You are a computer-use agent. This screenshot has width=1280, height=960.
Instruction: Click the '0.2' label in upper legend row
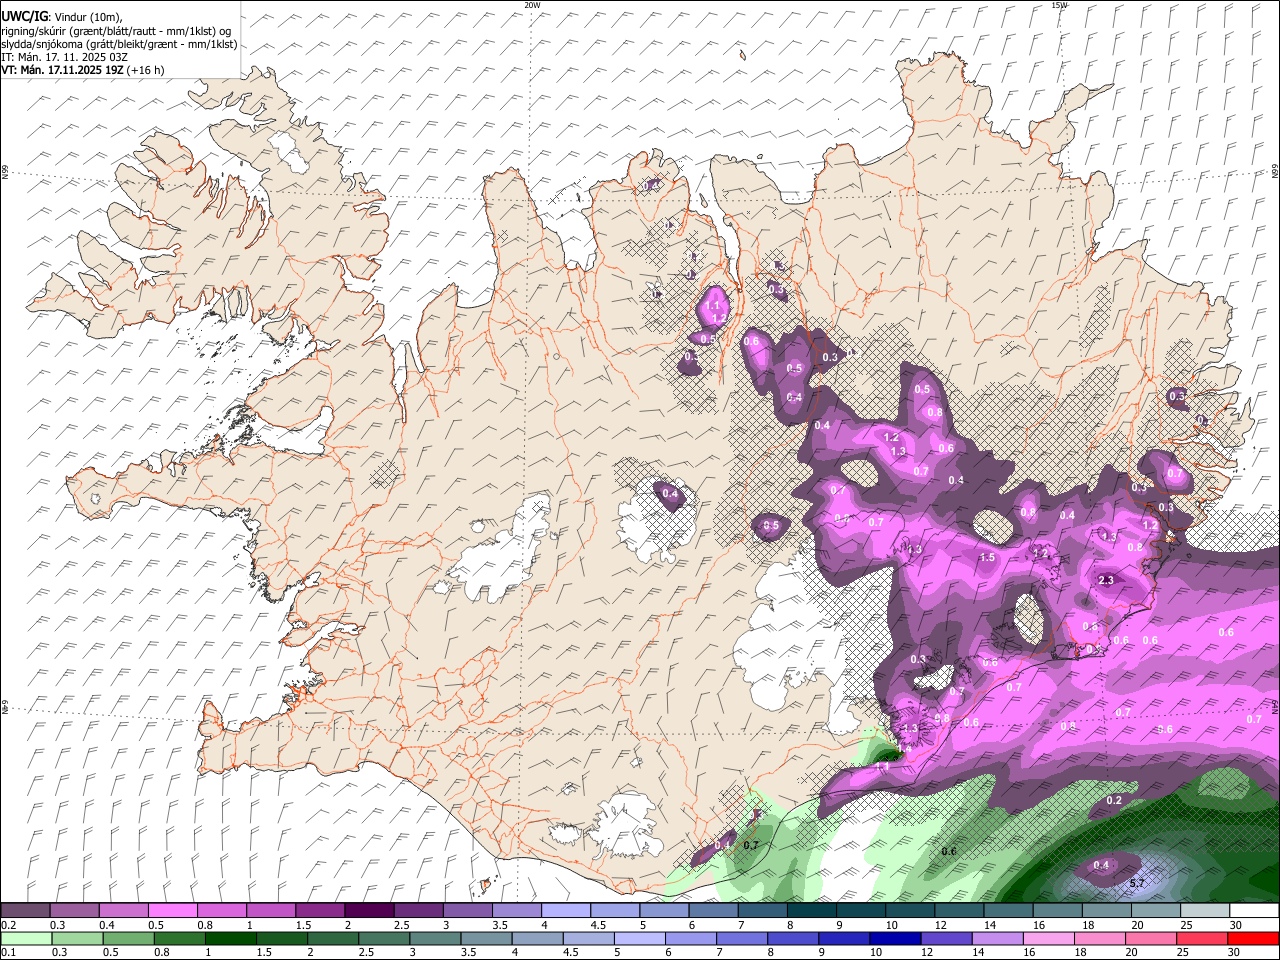pyautogui.click(x=7, y=925)
